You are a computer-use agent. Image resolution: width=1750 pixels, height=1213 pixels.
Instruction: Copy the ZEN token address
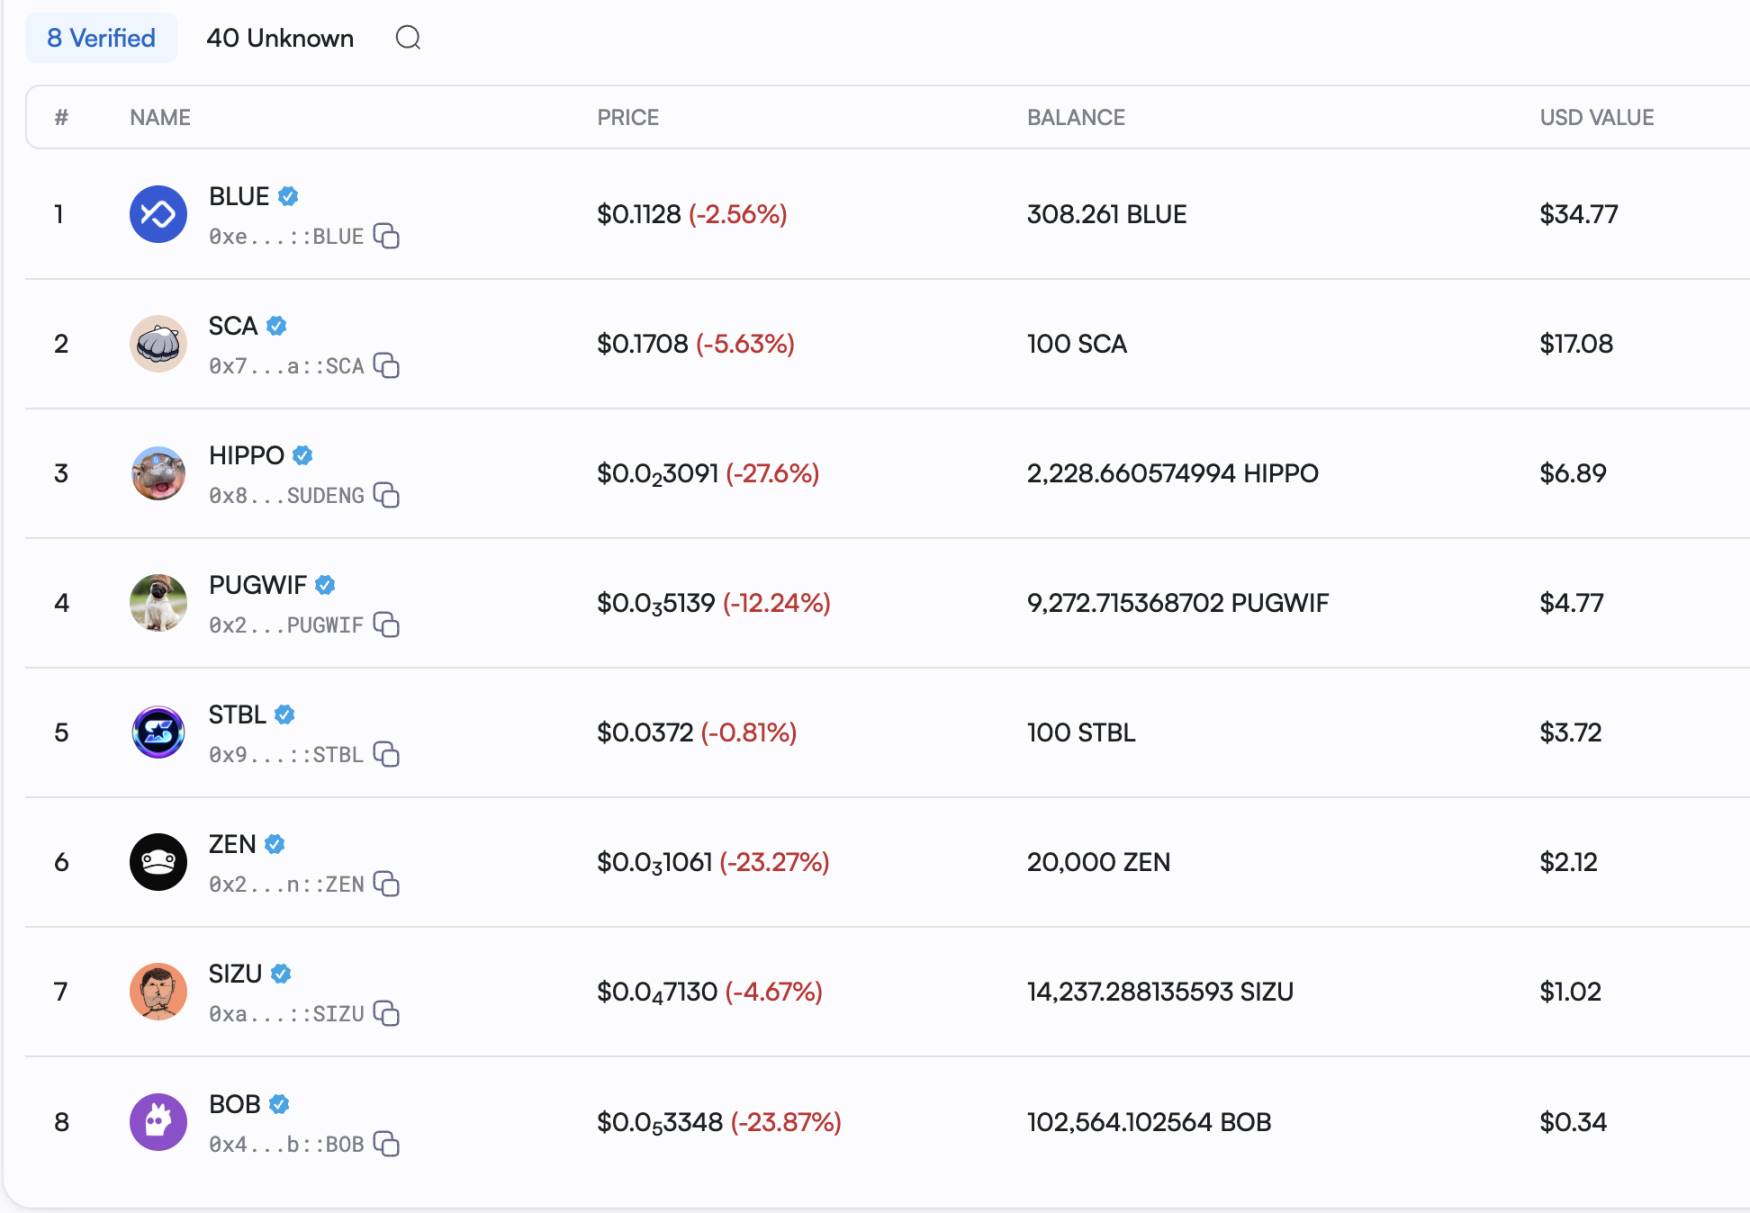click(x=387, y=884)
